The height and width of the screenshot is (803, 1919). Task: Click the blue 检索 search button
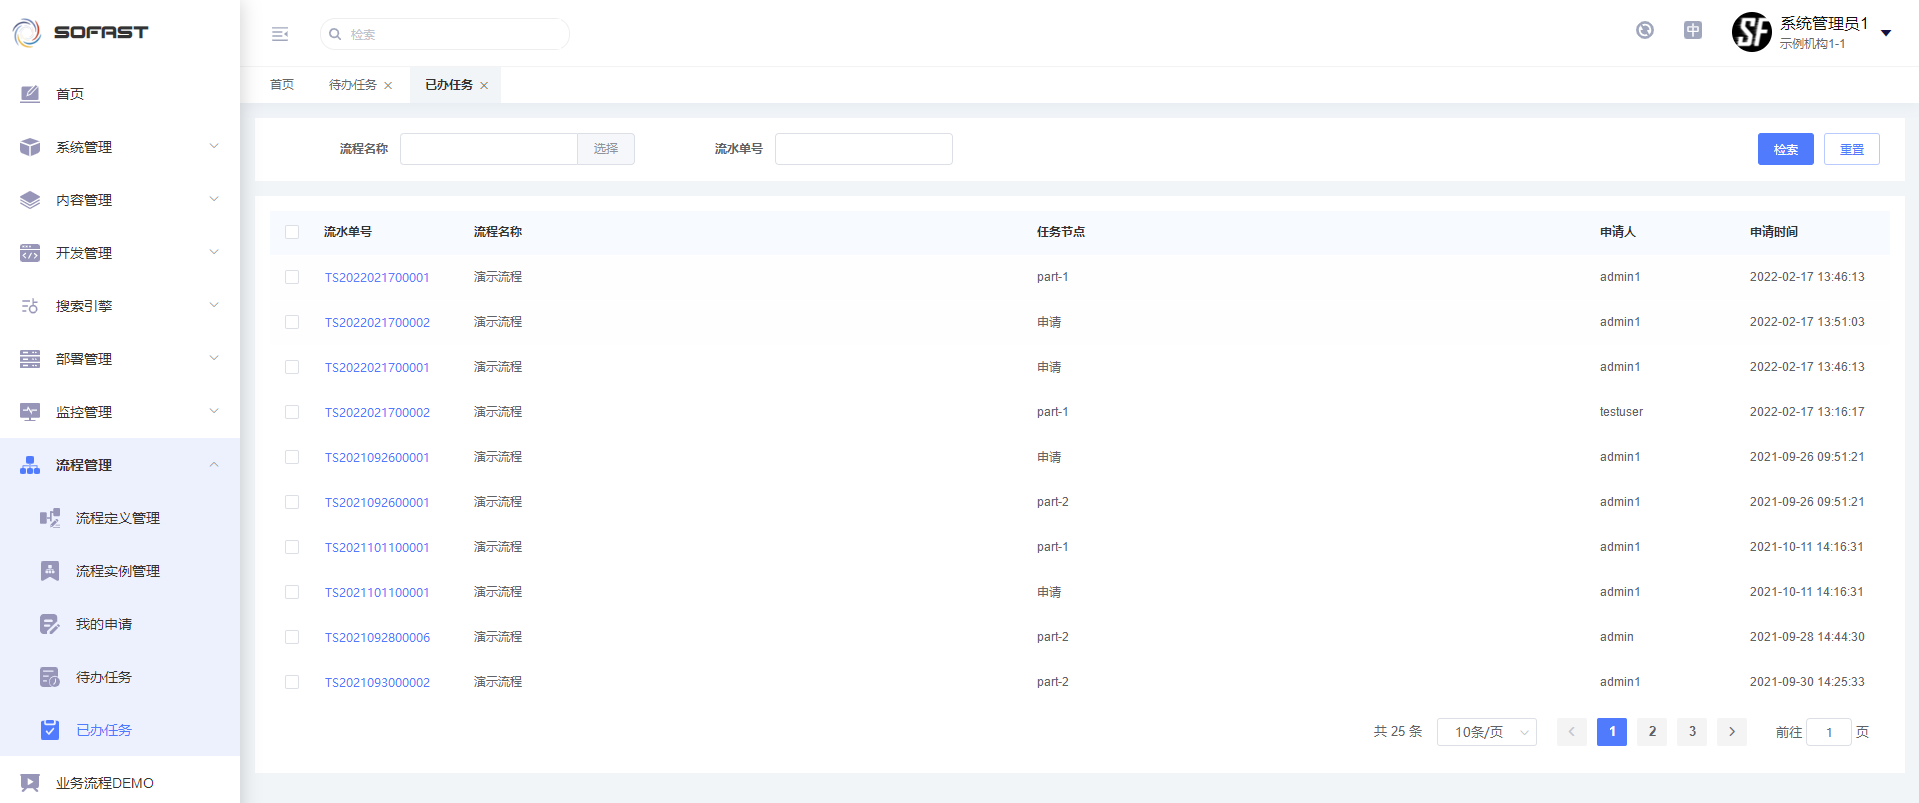tap(1785, 149)
